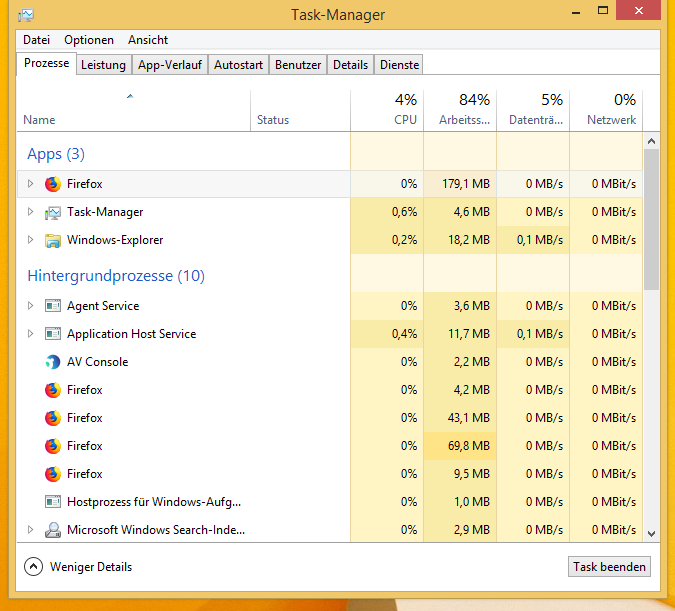This screenshot has height=611, width=675.
Task: Close the Task-Manager window
Action: [x=638, y=10]
